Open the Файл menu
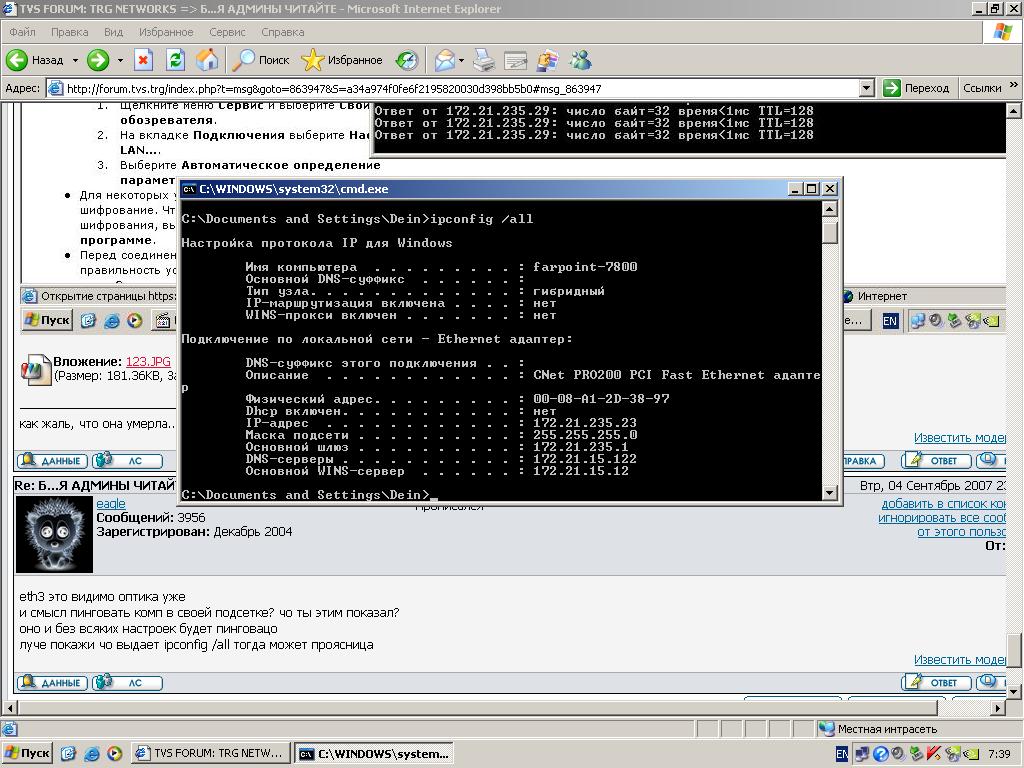This screenshot has width=1024, height=768. pos(22,32)
